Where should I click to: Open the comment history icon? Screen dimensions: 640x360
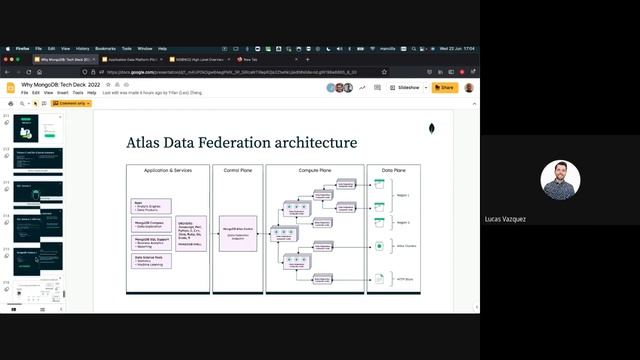[377, 88]
